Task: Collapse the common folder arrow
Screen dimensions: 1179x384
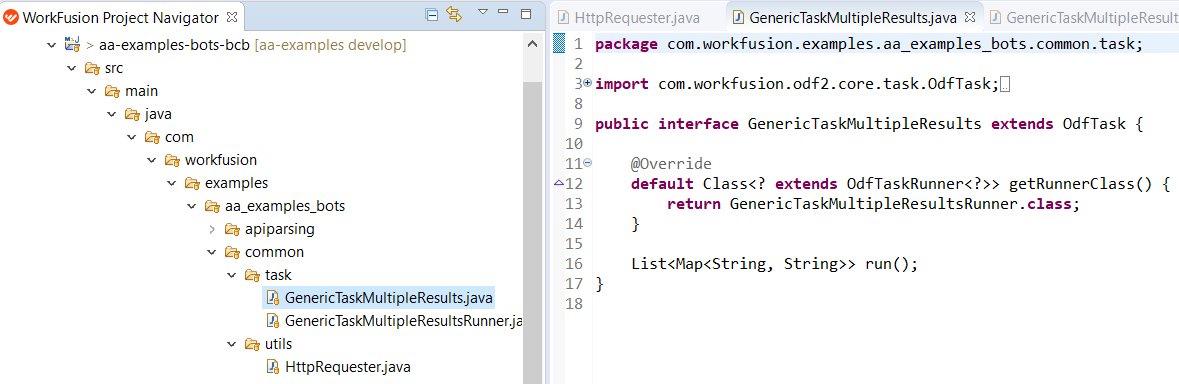Action: [x=211, y=252]
